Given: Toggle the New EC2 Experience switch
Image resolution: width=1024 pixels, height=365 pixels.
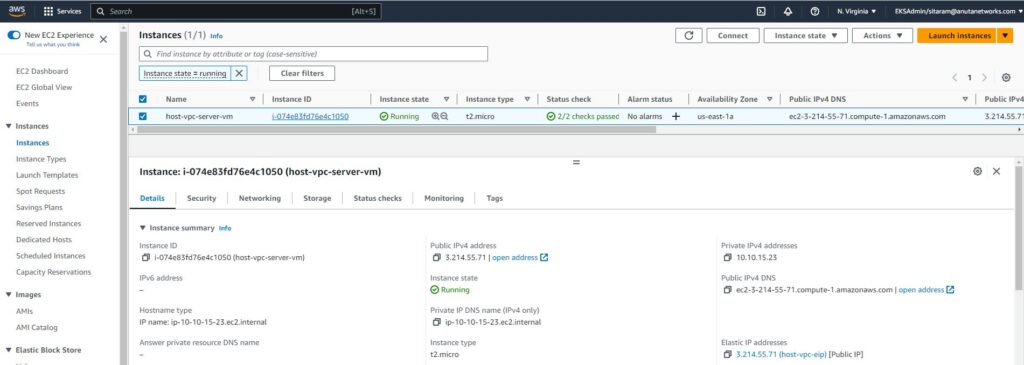Looking at the screenshot, I should tap(14, 35).
